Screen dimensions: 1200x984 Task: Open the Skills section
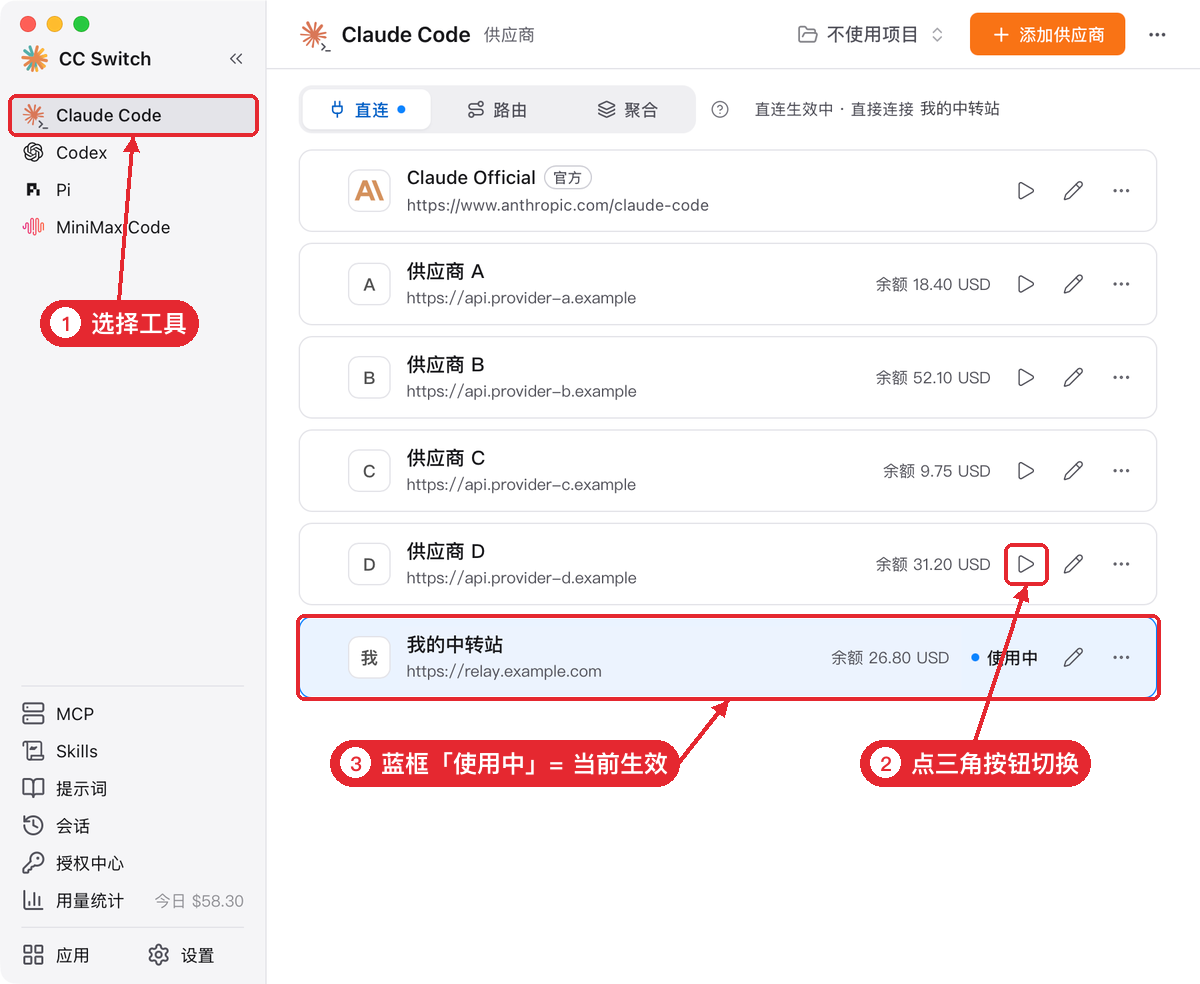[134, 751]
